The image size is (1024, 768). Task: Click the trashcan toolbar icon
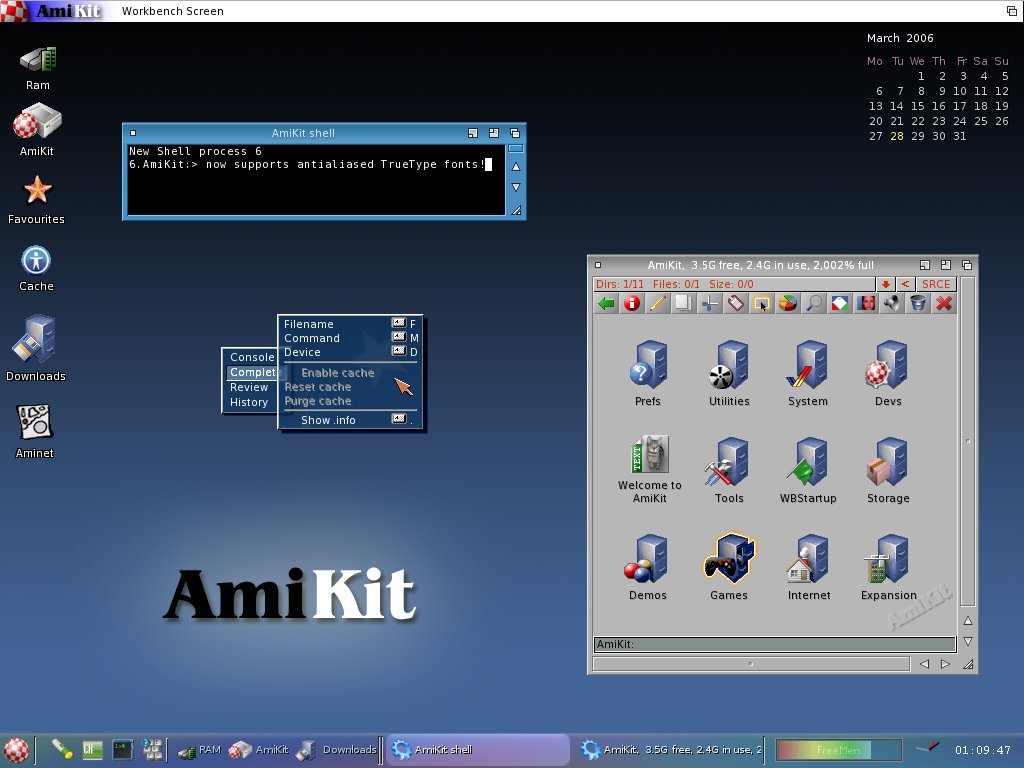coord(918,303)
